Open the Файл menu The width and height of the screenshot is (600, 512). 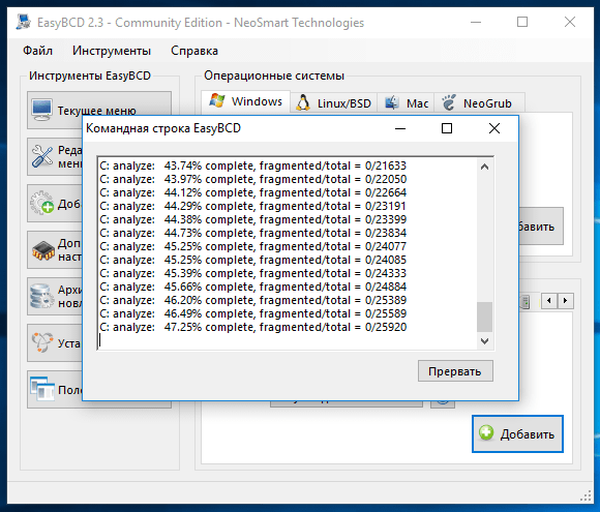coord(38,50)
